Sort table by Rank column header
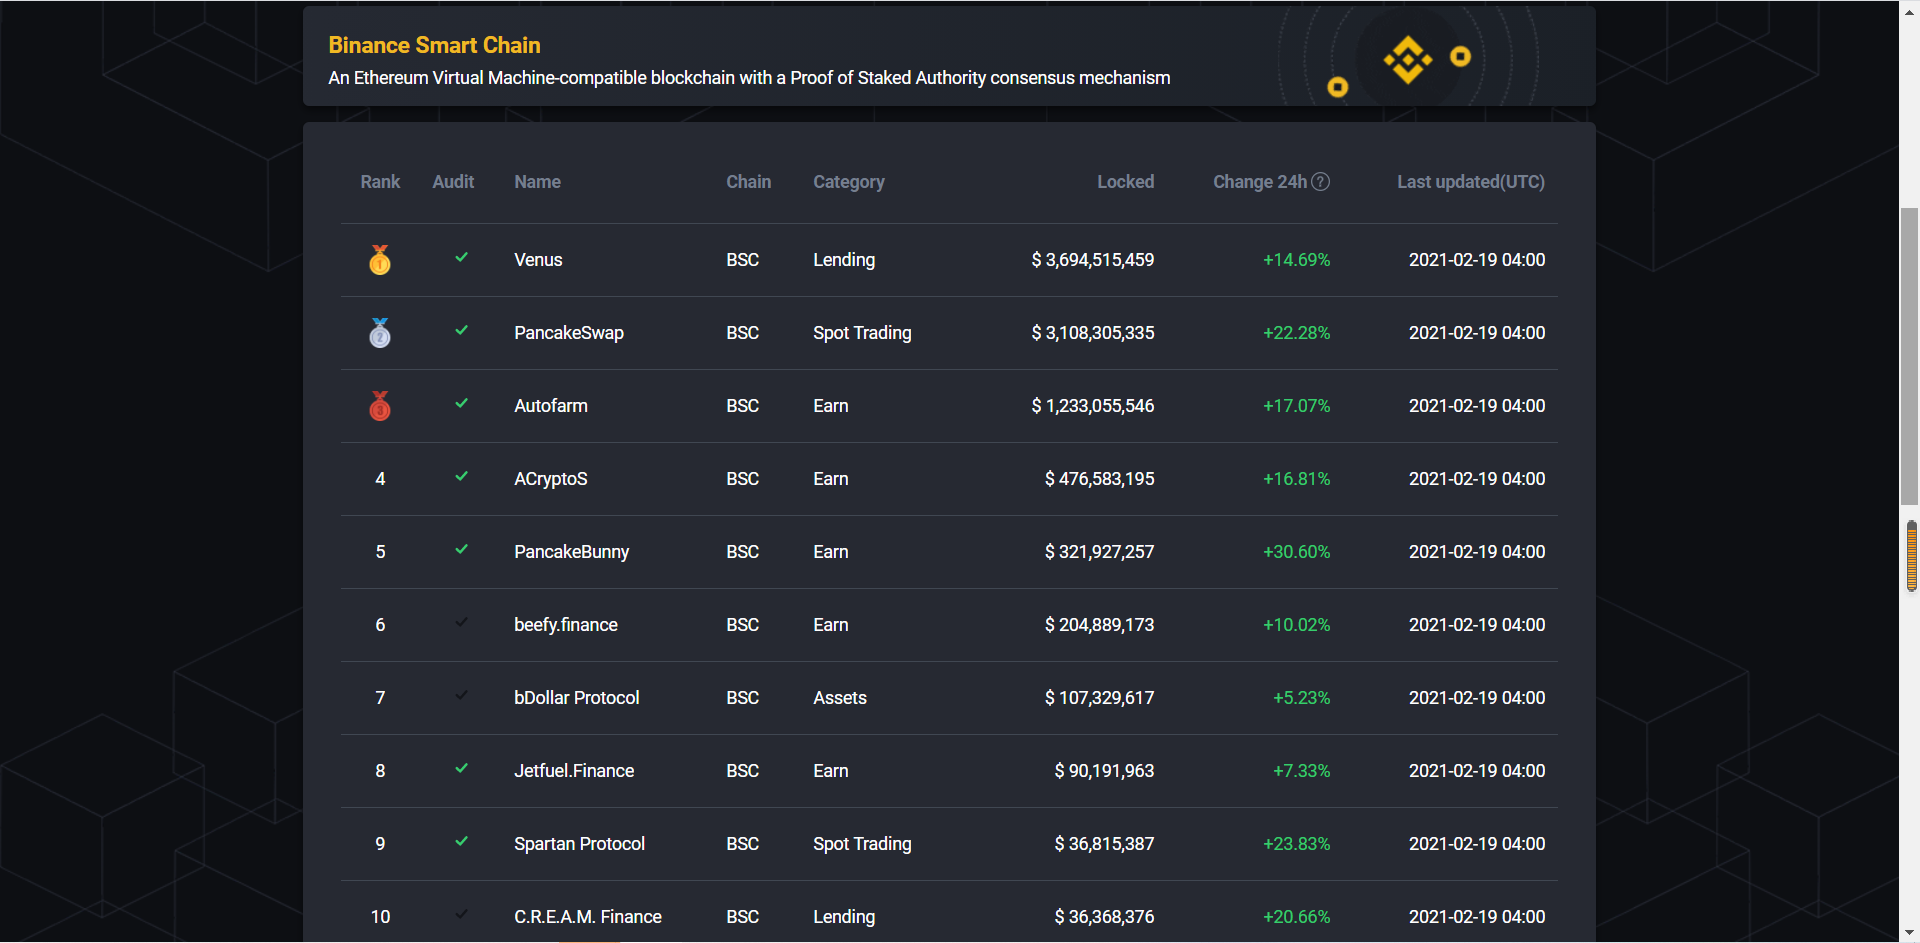1920x943 pixels. 380,182
